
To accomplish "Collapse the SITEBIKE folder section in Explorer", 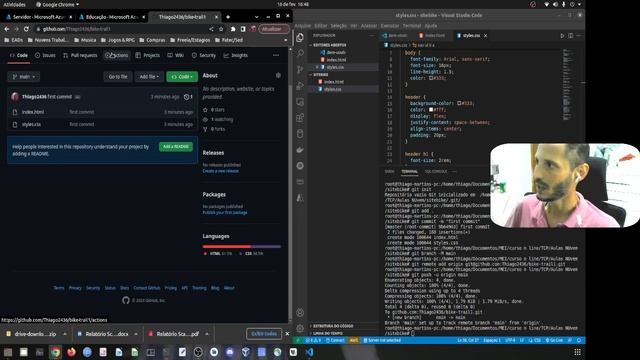I will (321, 75).
